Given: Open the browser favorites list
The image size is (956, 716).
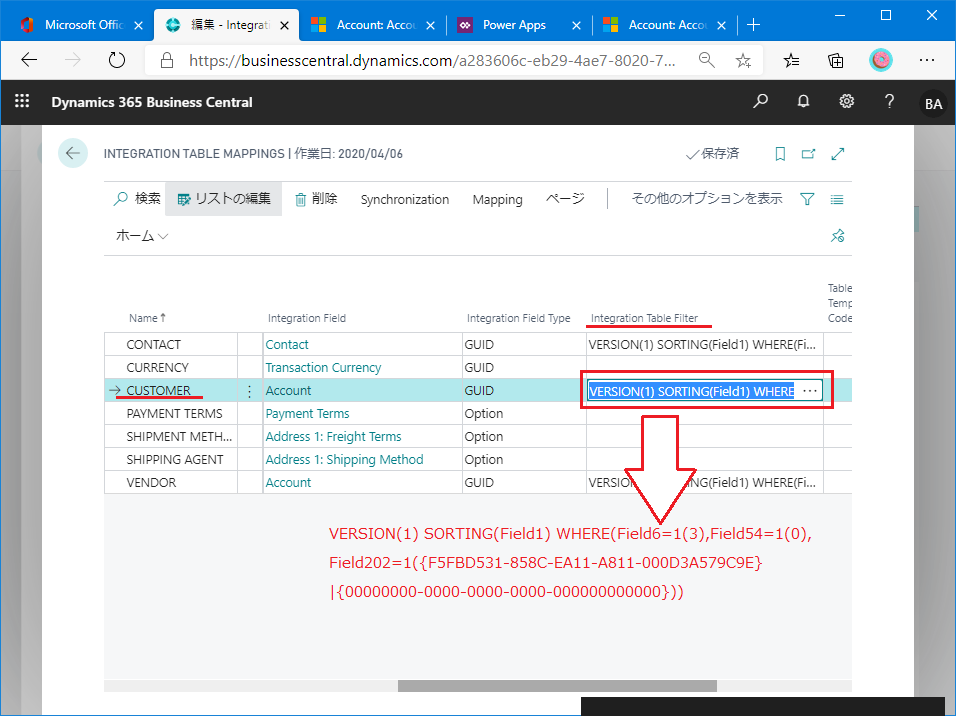Looking at the screenshot, I should pos(791,60).
